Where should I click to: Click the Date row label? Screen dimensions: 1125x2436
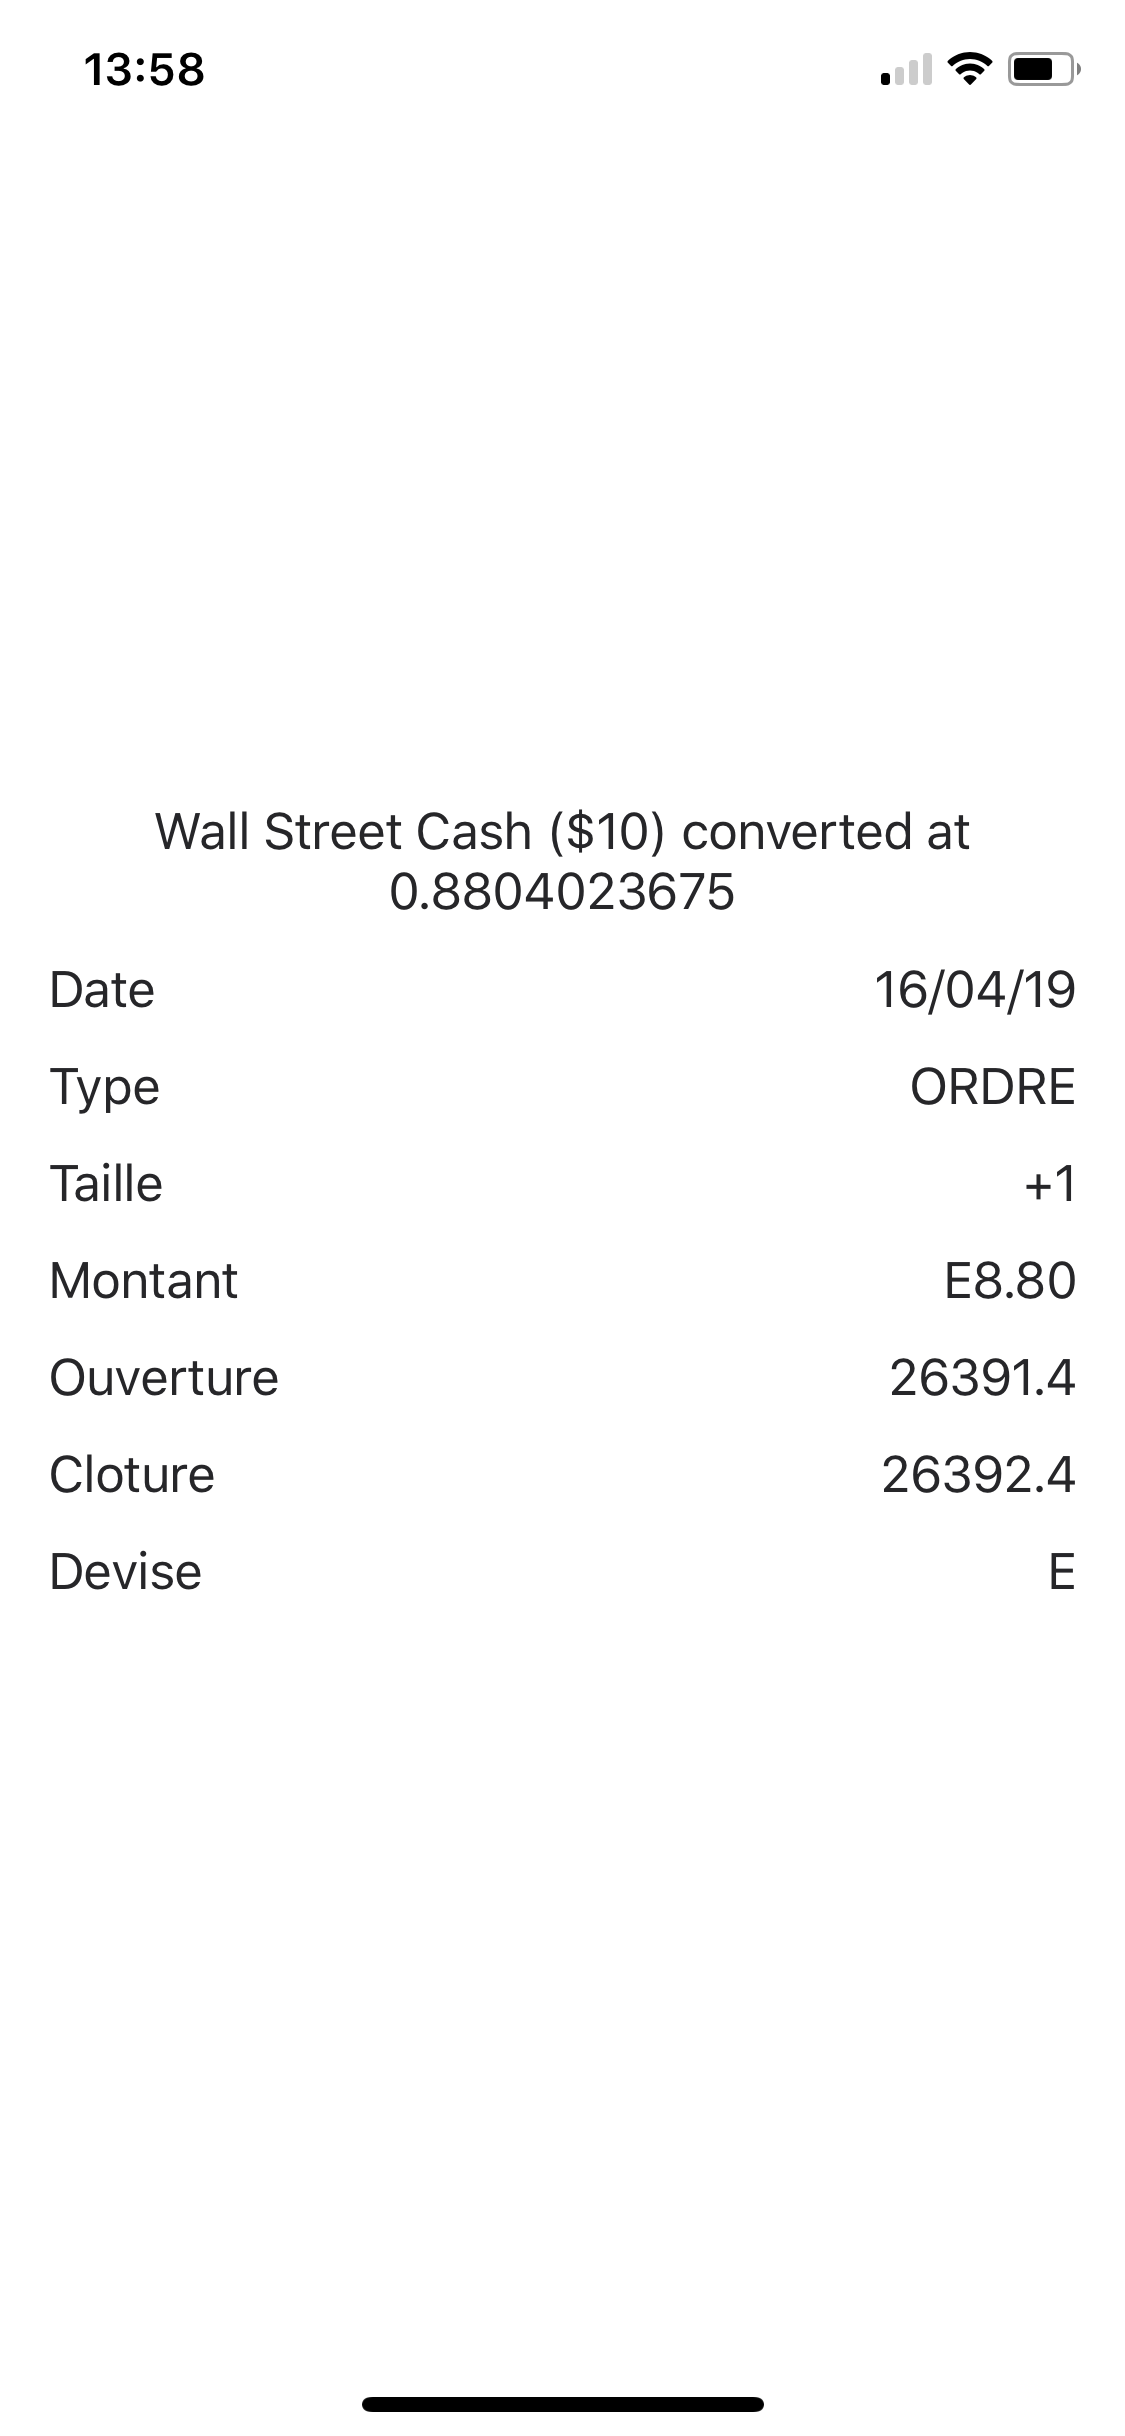102,990
